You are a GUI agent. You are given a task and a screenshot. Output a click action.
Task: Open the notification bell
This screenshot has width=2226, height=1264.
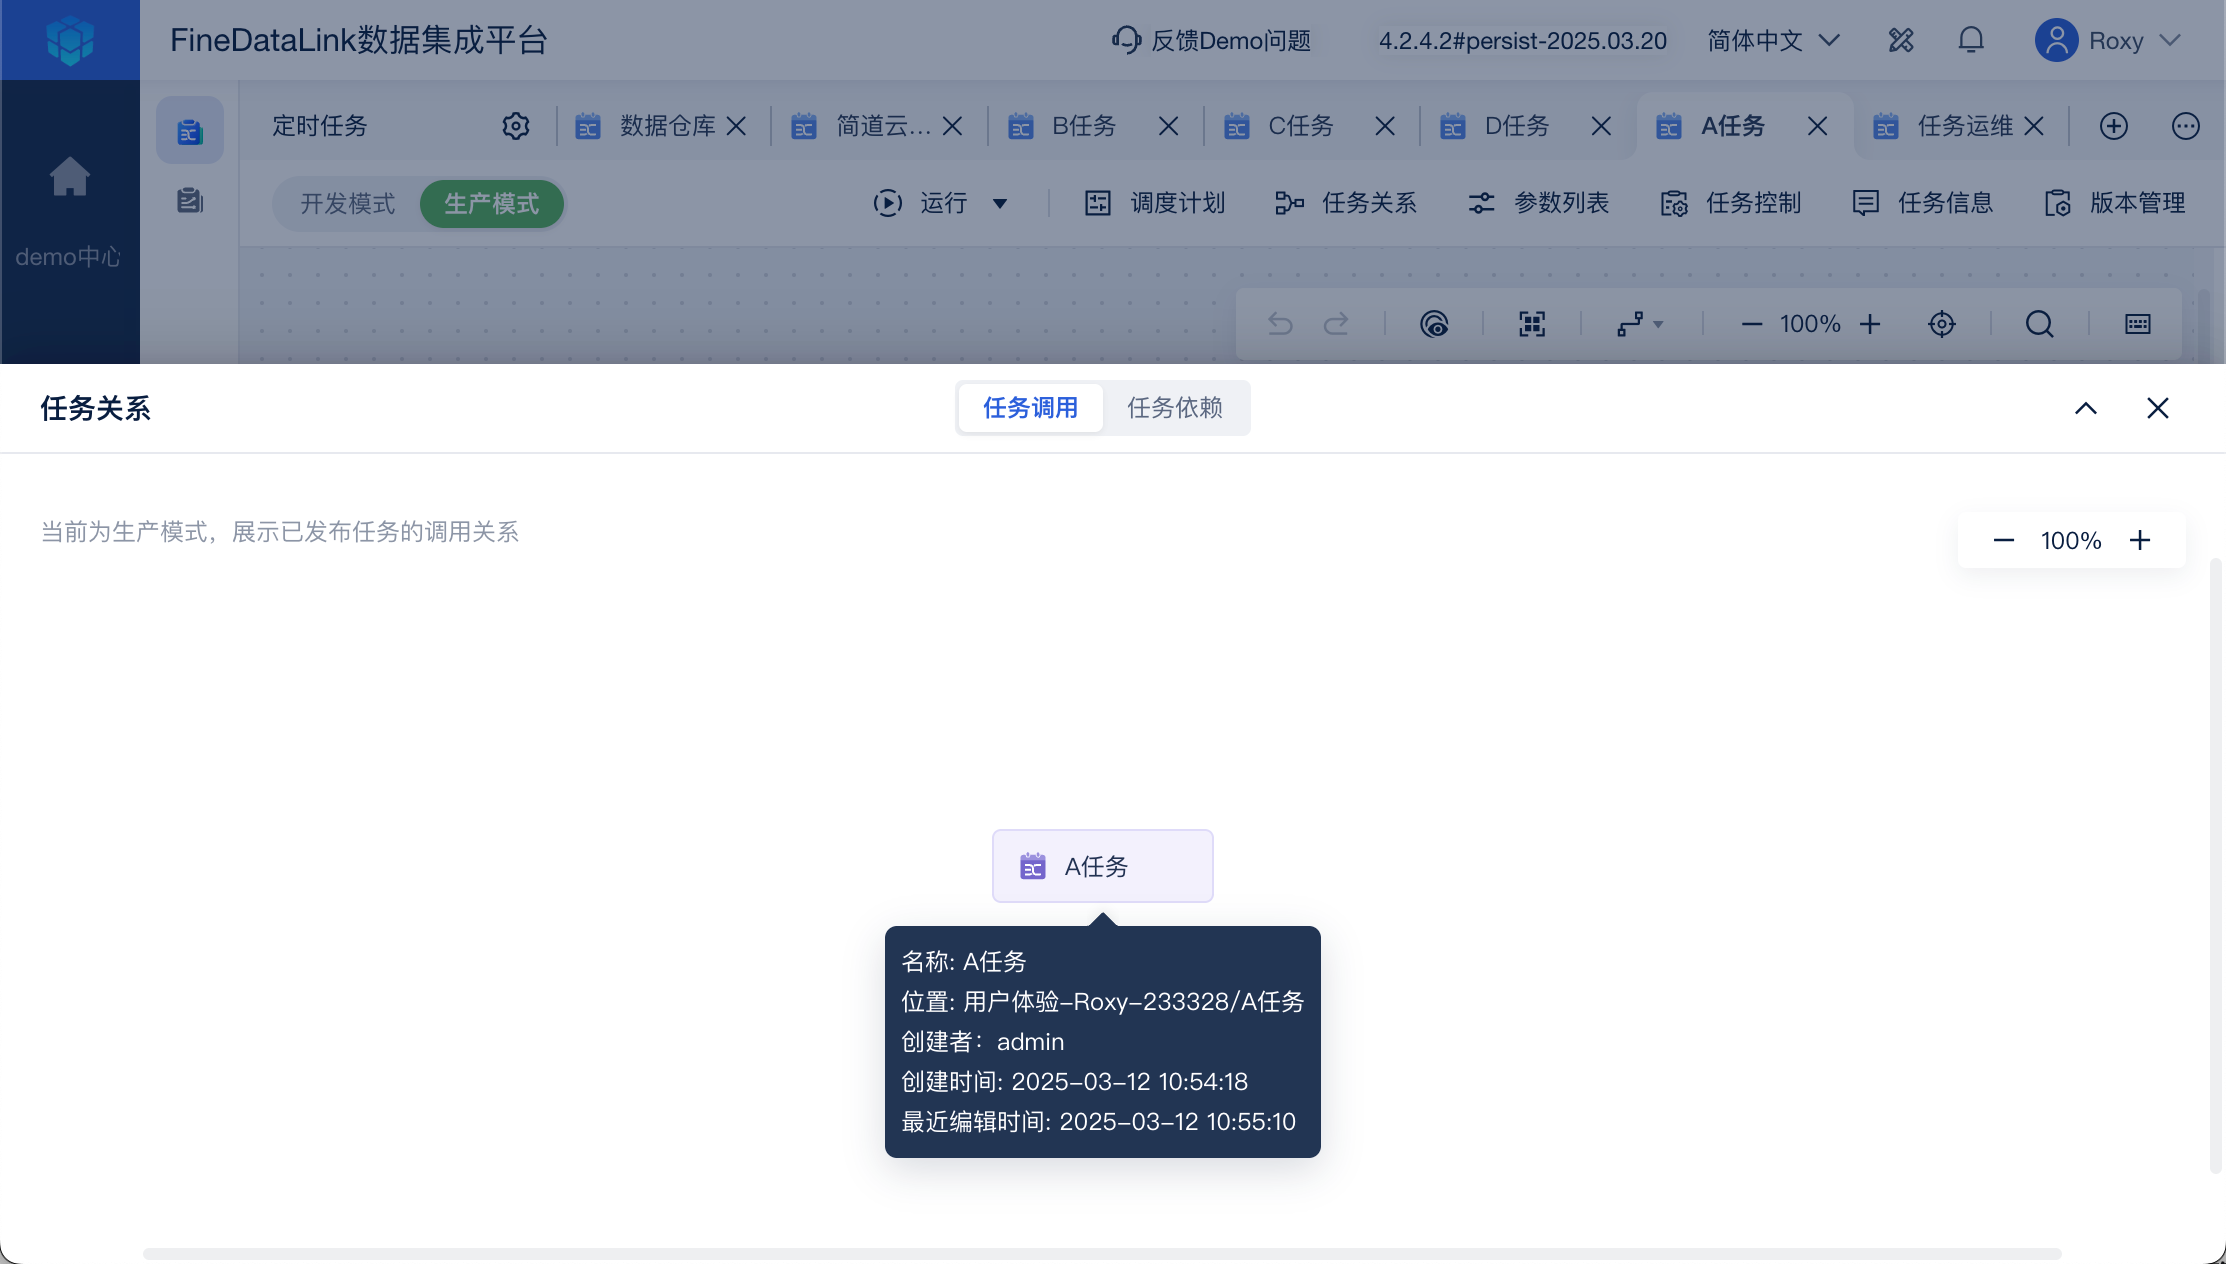[1971, 40]
